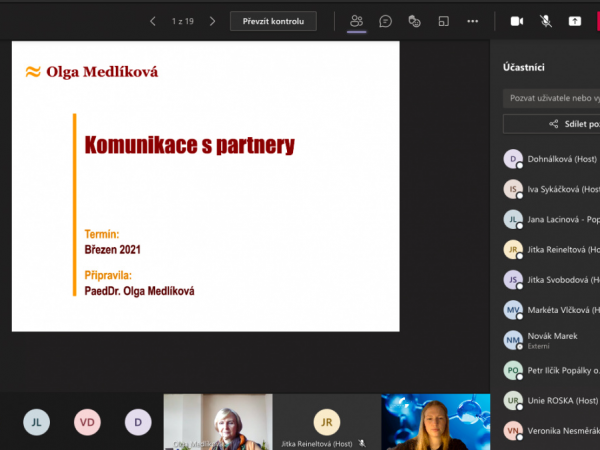Open breakout rooms icon in toolbar
The width and height of the screenshot is (600, 450).
tap(443, 21)
